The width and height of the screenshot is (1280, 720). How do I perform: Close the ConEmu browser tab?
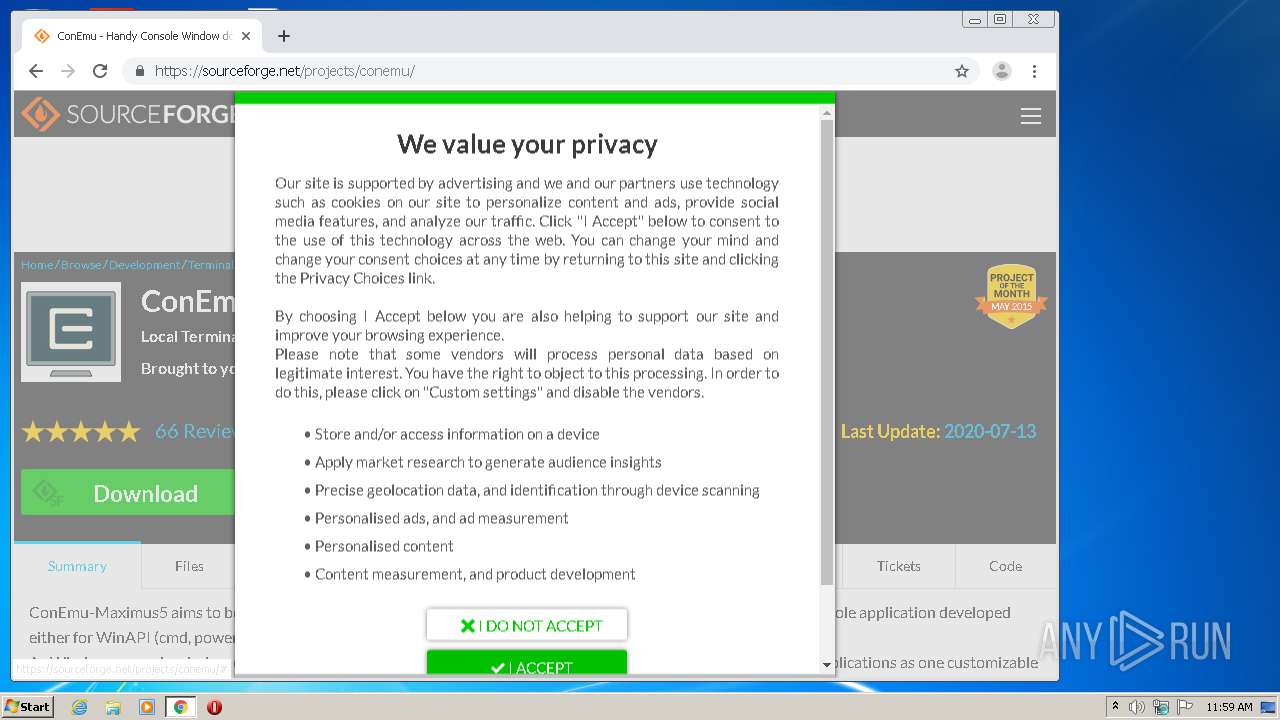point(246,36)
